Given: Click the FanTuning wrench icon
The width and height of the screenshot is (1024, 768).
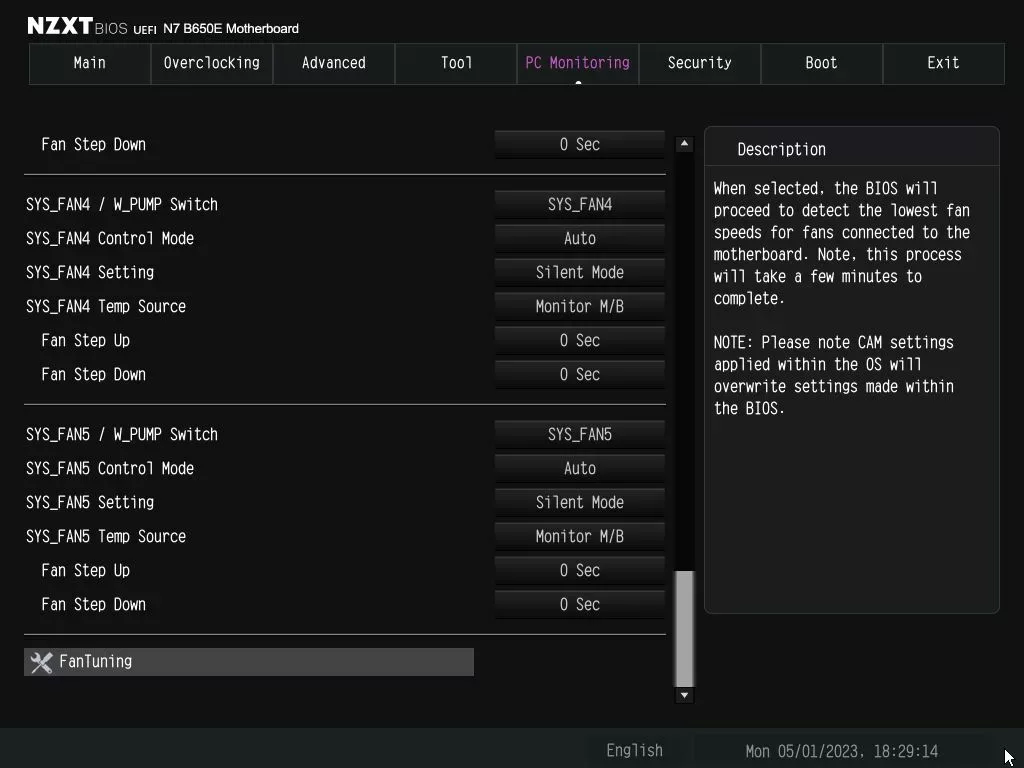Looking at the screenshot, I should pos(40,661).
